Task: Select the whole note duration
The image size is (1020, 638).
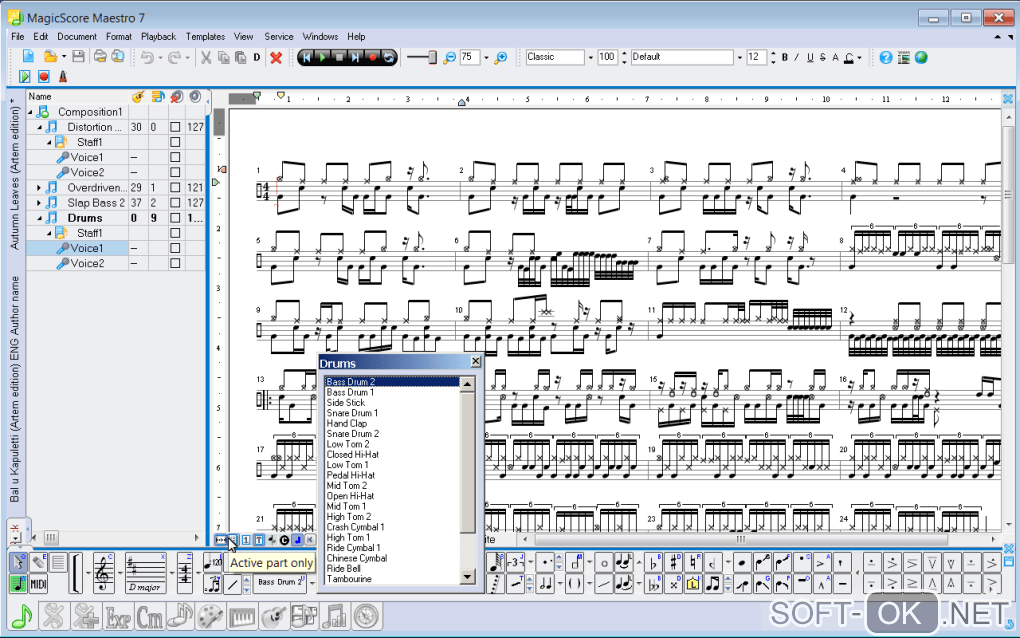Action: click(x=604, y=563)
